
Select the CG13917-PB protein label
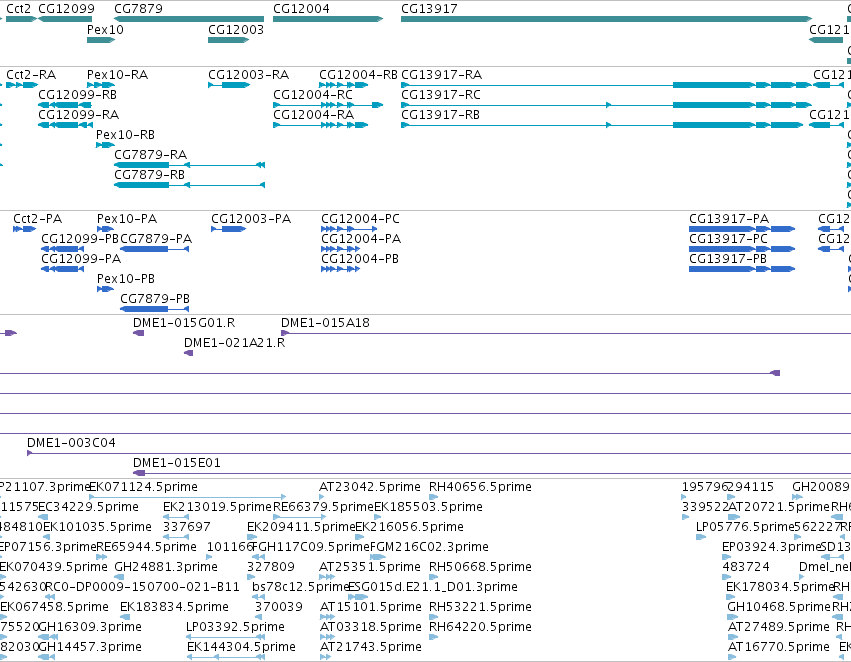728,259
